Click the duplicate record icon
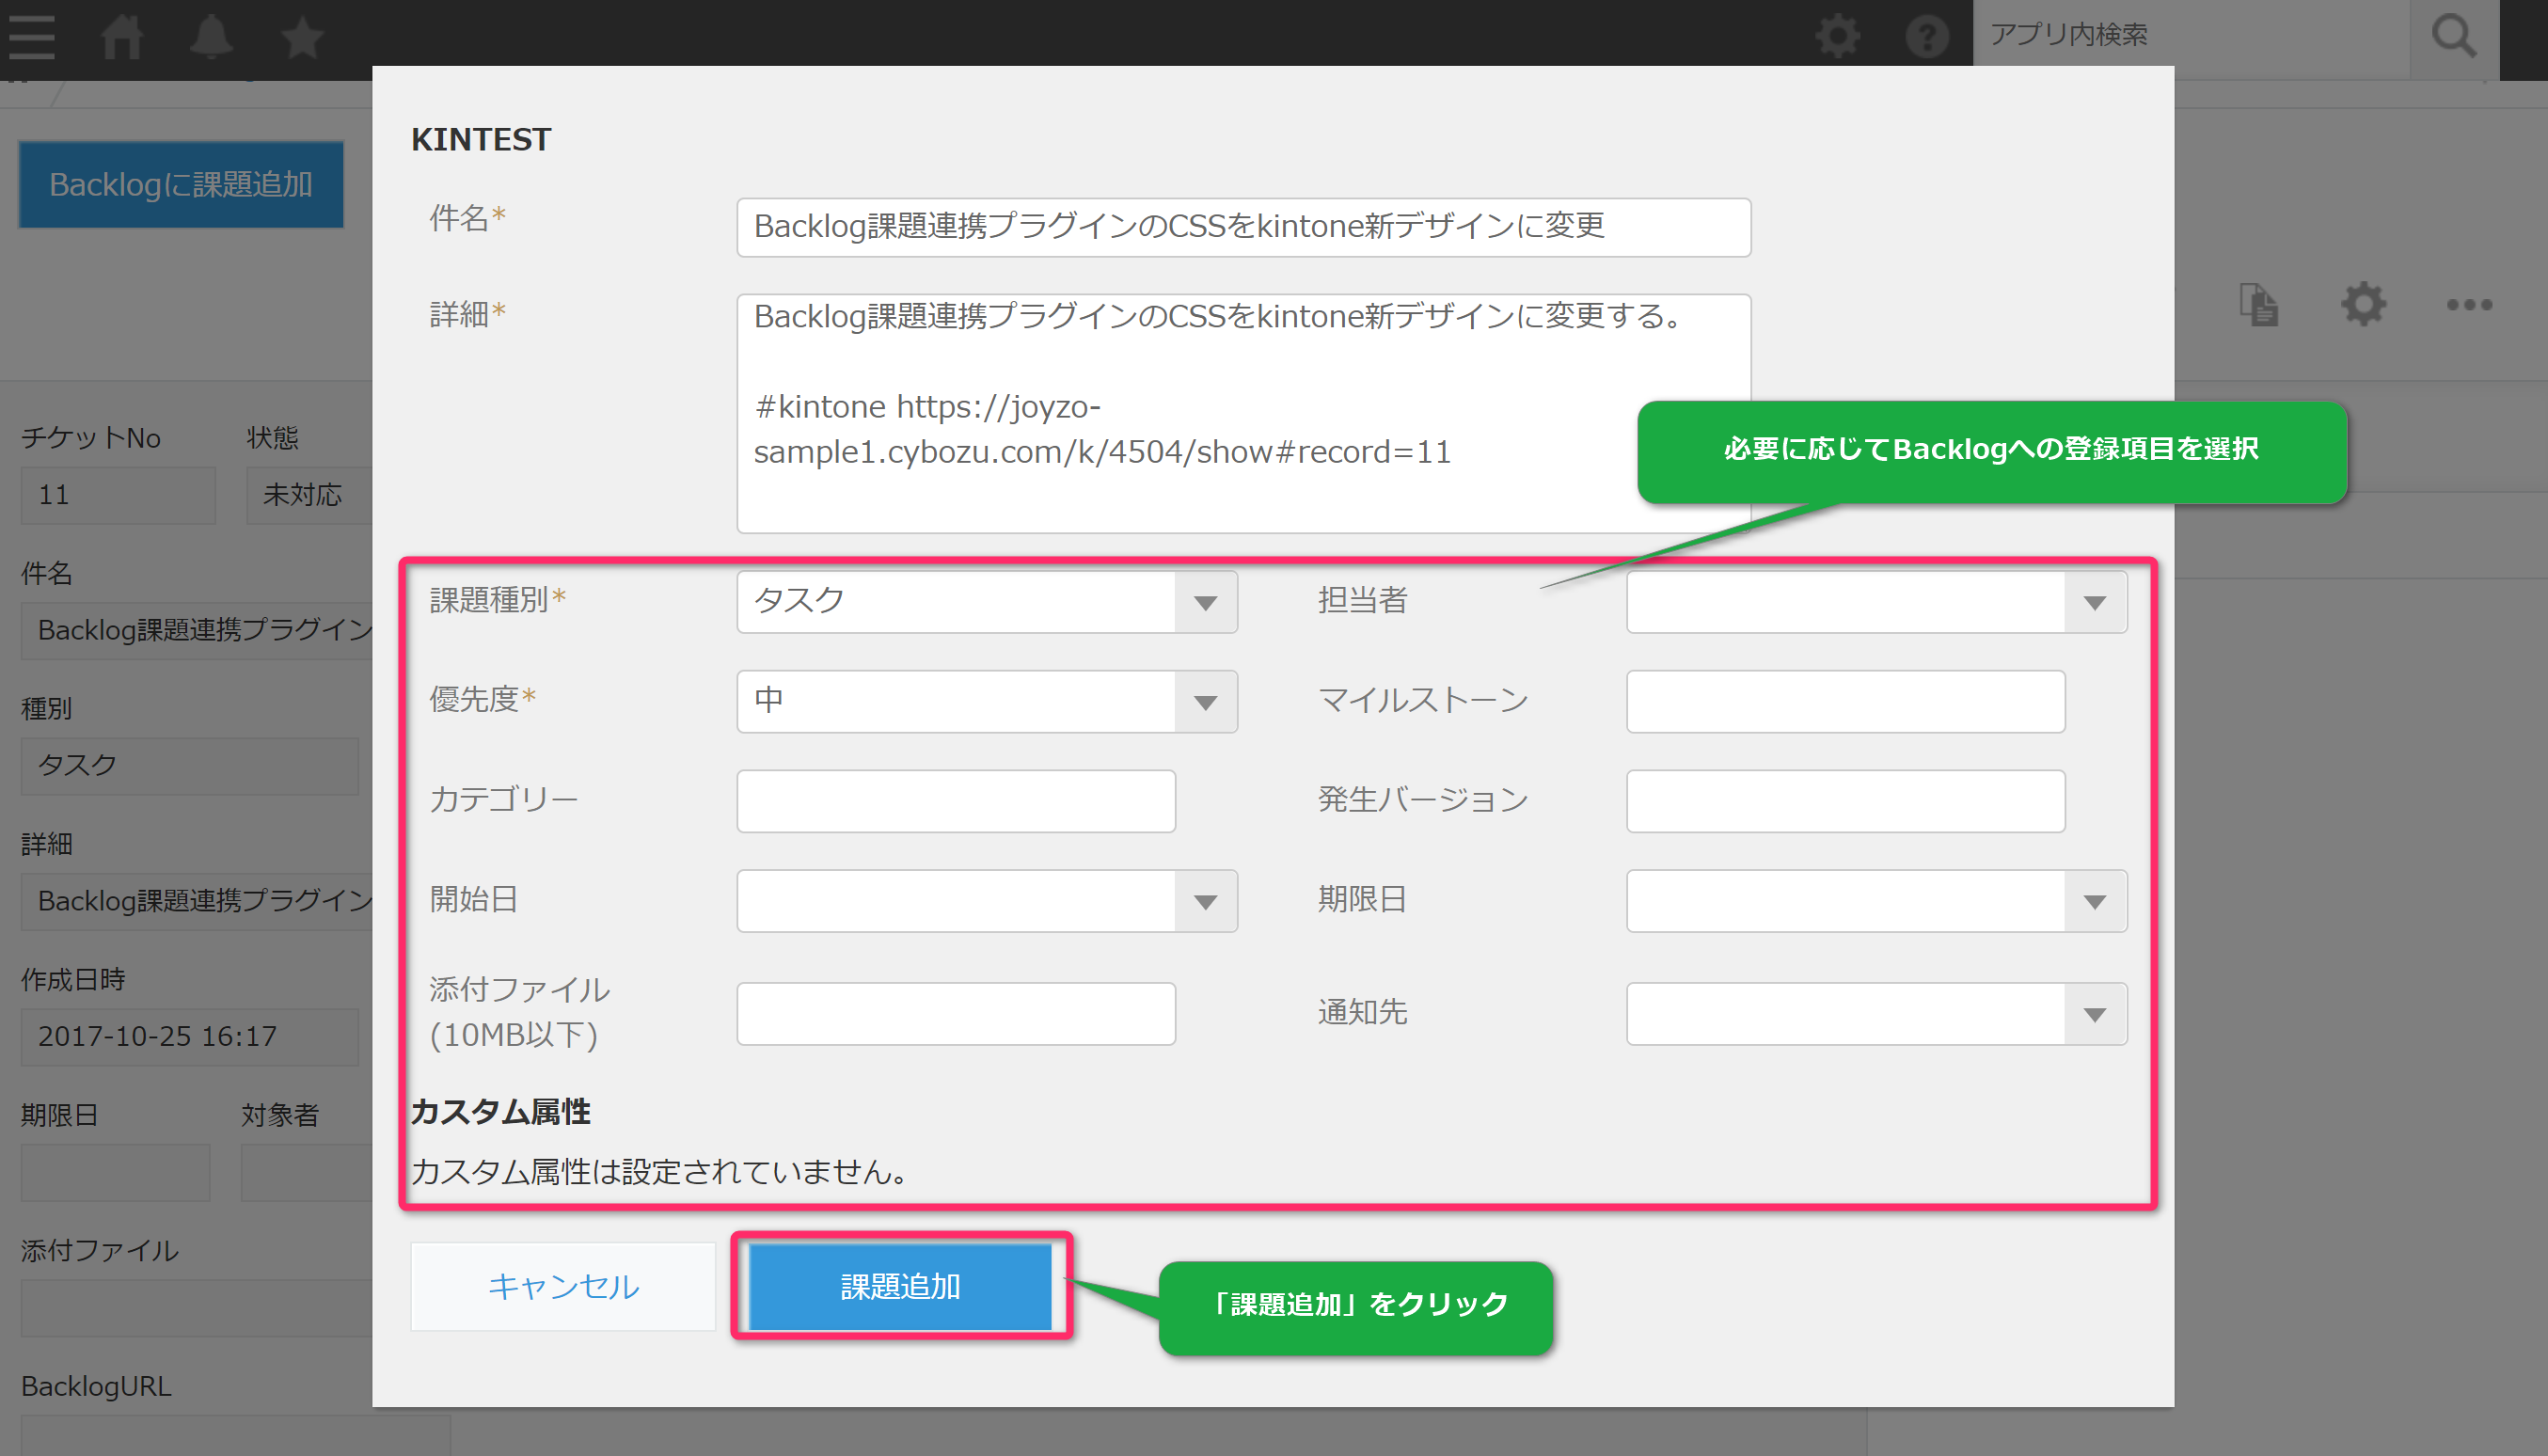The width and height of the screenshot is (2548, 1456). 2259,304
